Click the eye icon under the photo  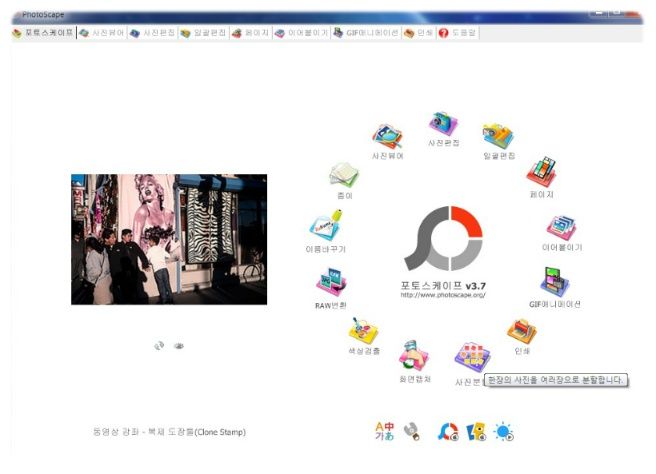pyautogui.click(x=179, y=346)
